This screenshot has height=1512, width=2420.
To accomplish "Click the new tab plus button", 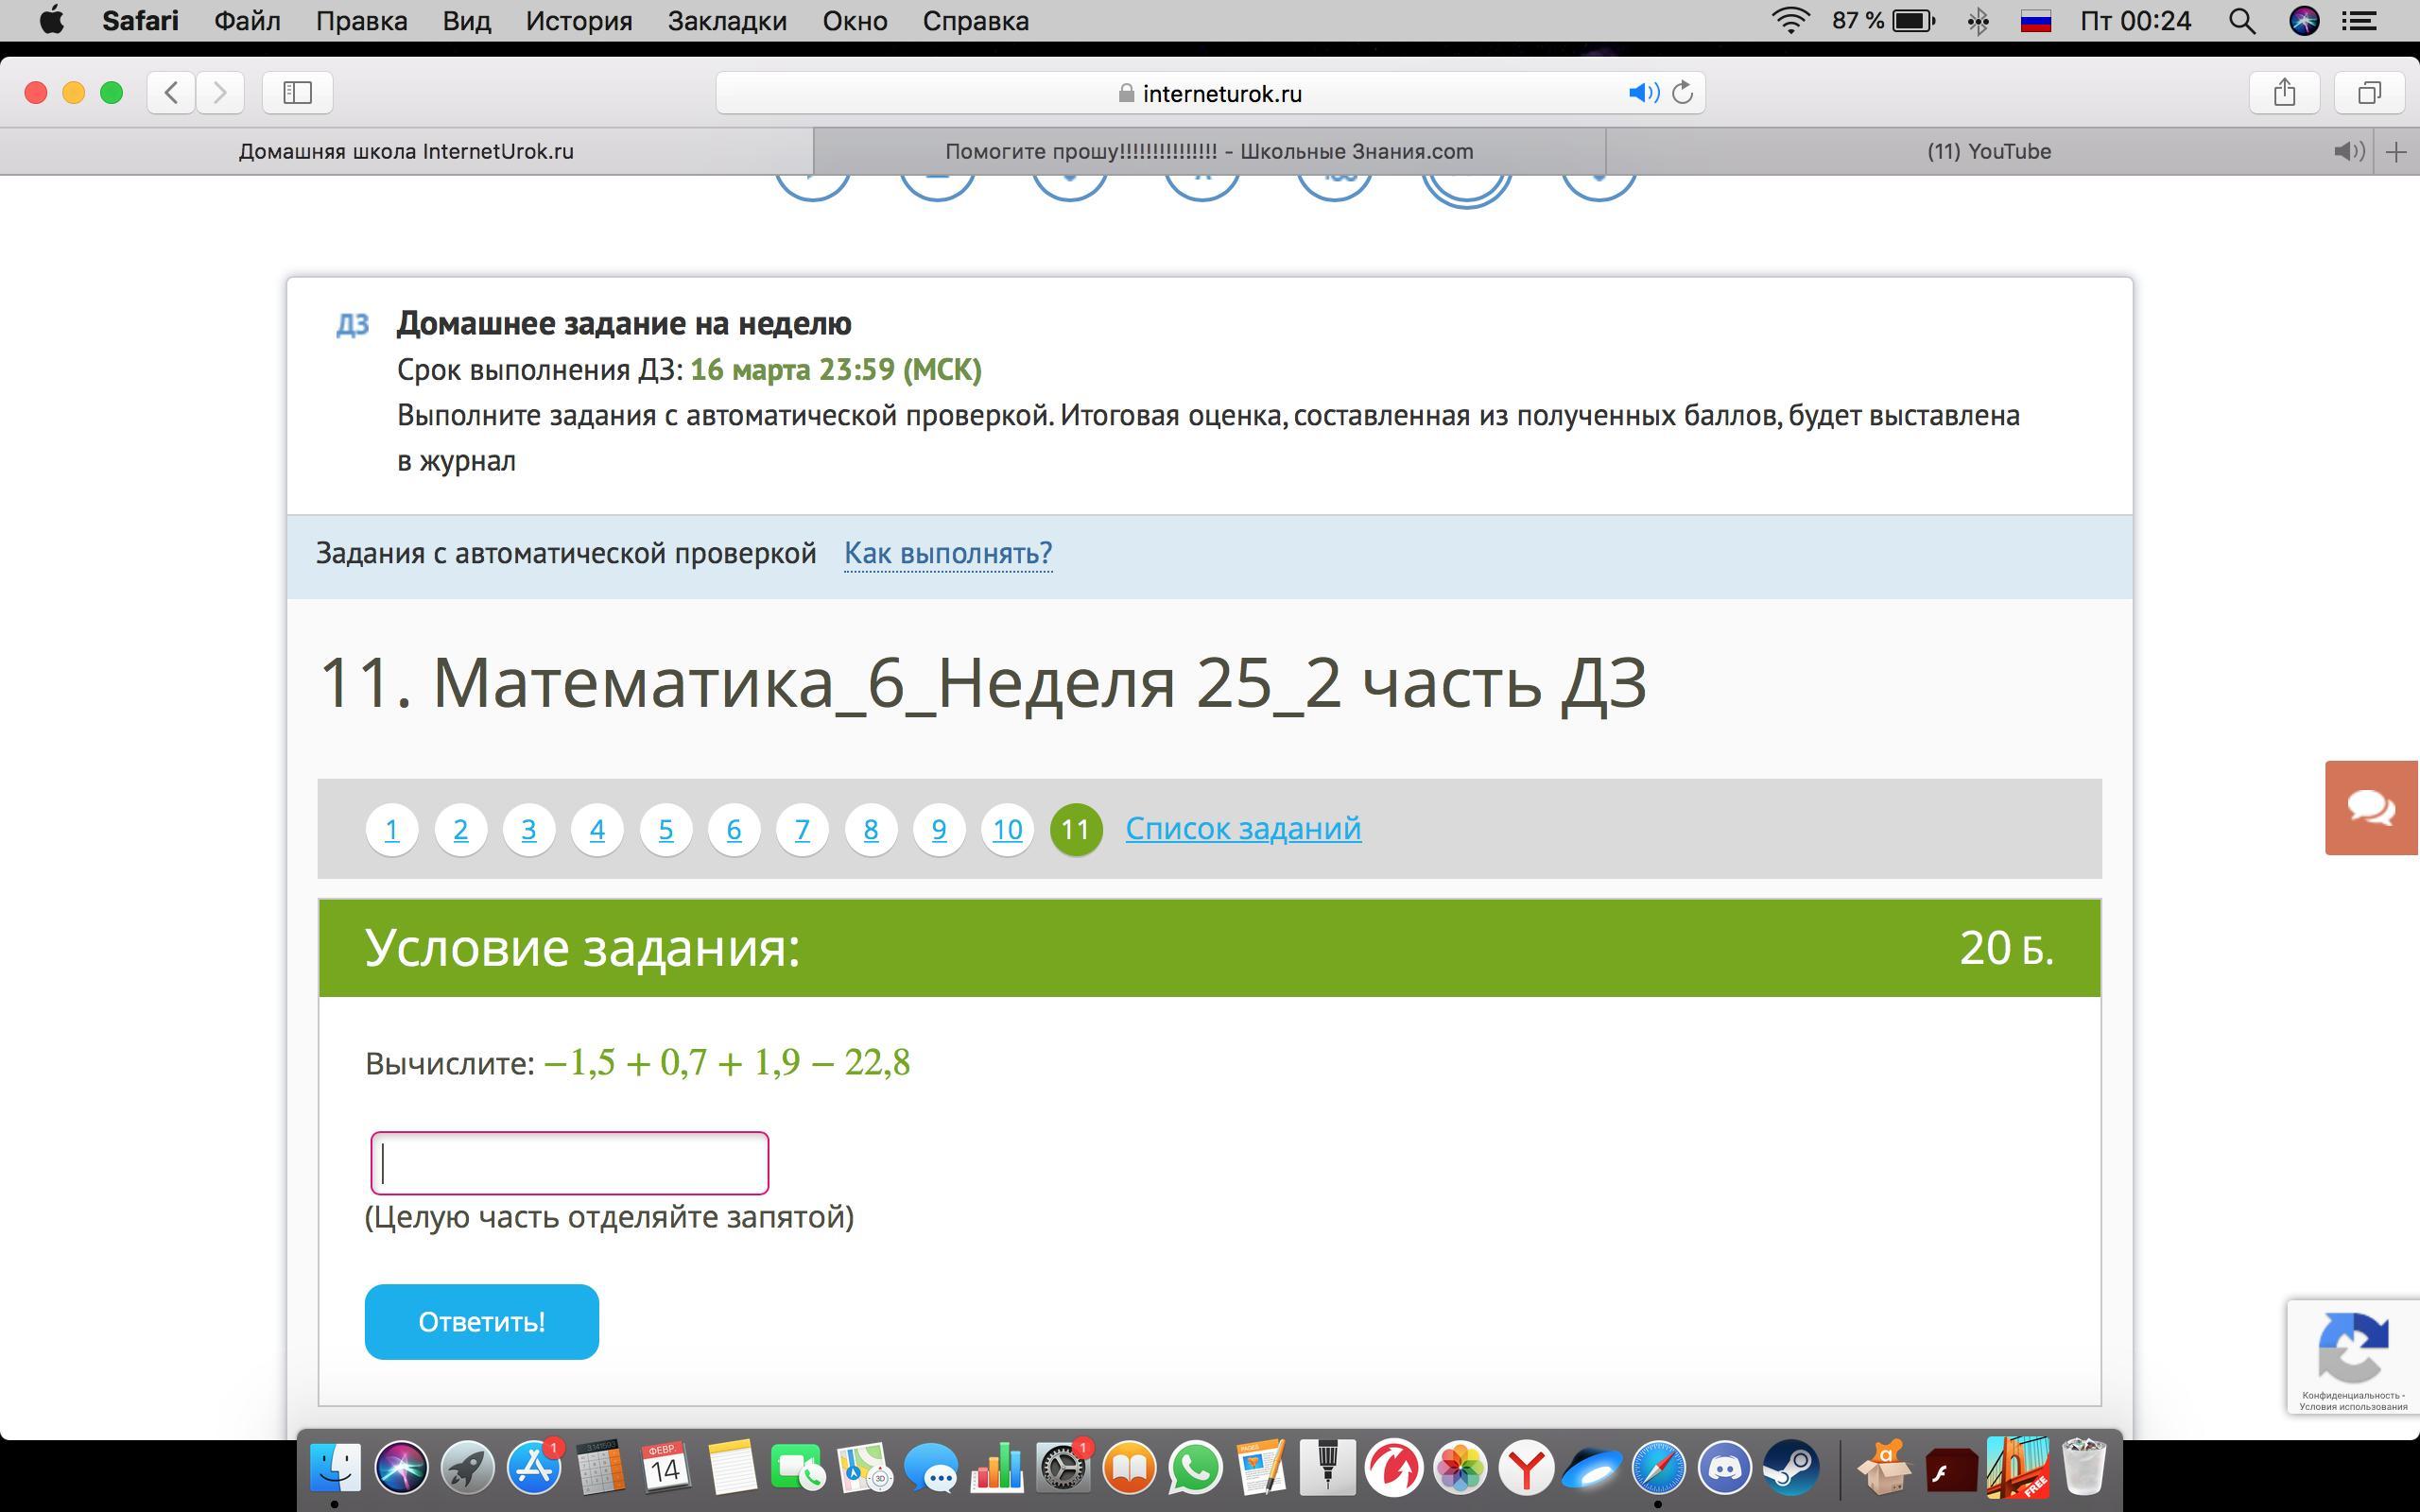I will [x=2396, y=152].
